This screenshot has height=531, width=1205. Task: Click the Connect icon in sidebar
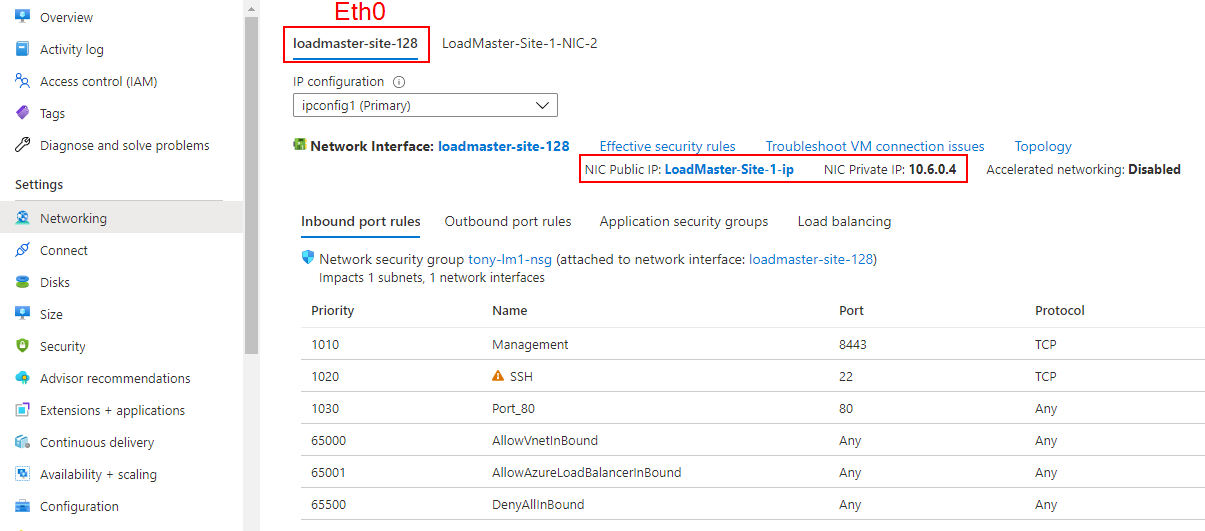(22, 250)
